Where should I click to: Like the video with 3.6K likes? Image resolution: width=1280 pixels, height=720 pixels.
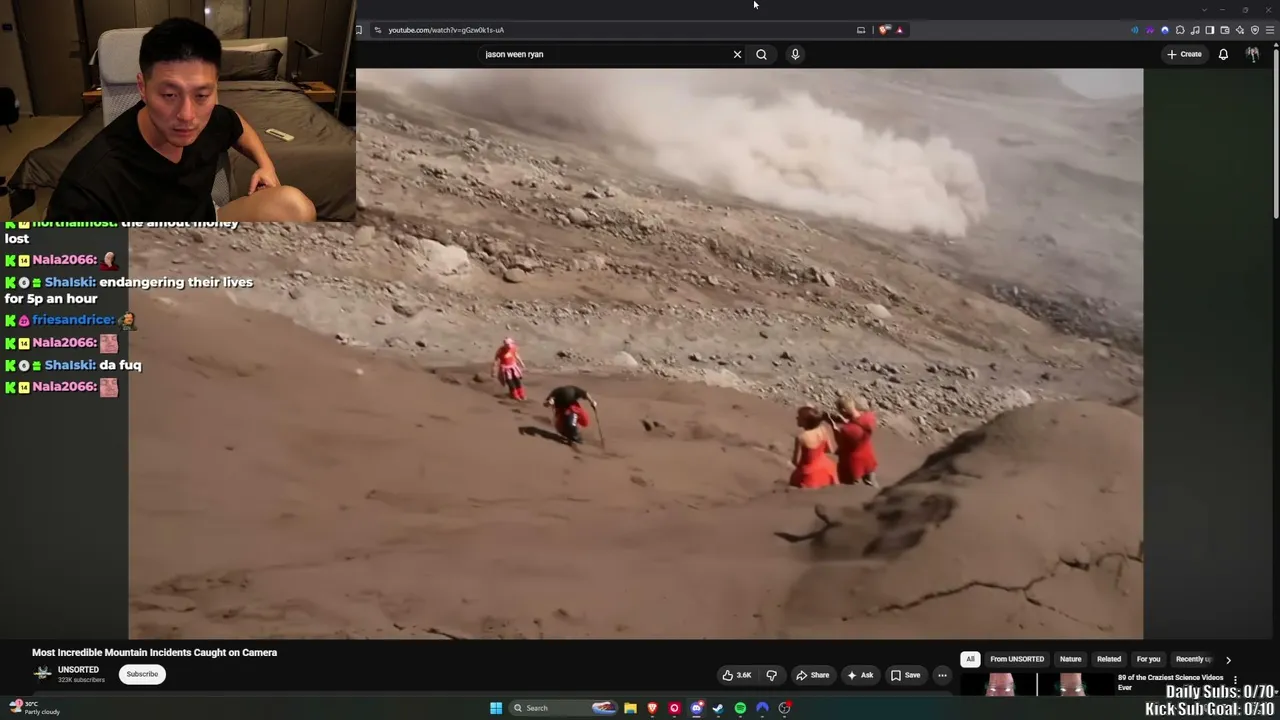(737, 675)
